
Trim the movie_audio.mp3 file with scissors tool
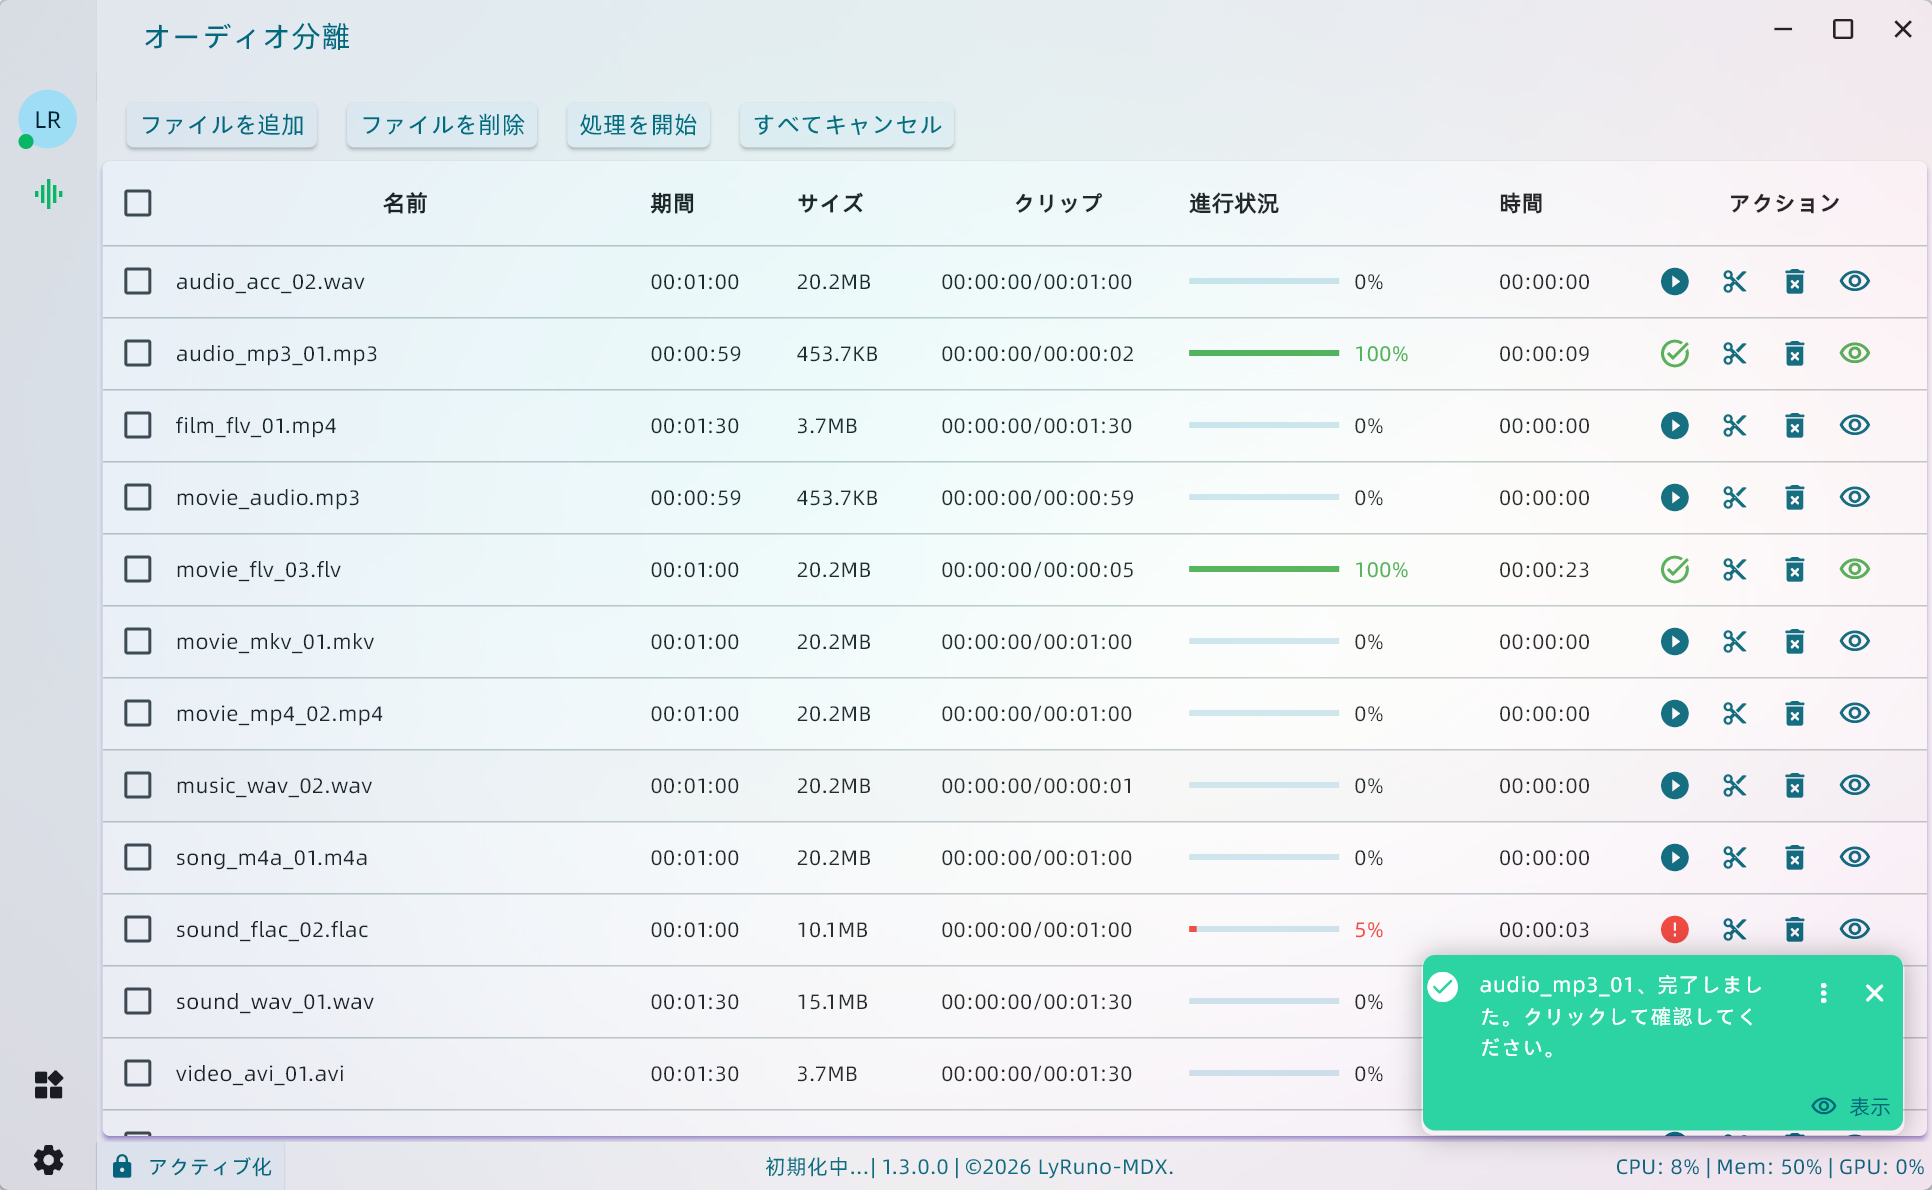pos(1734,497)
